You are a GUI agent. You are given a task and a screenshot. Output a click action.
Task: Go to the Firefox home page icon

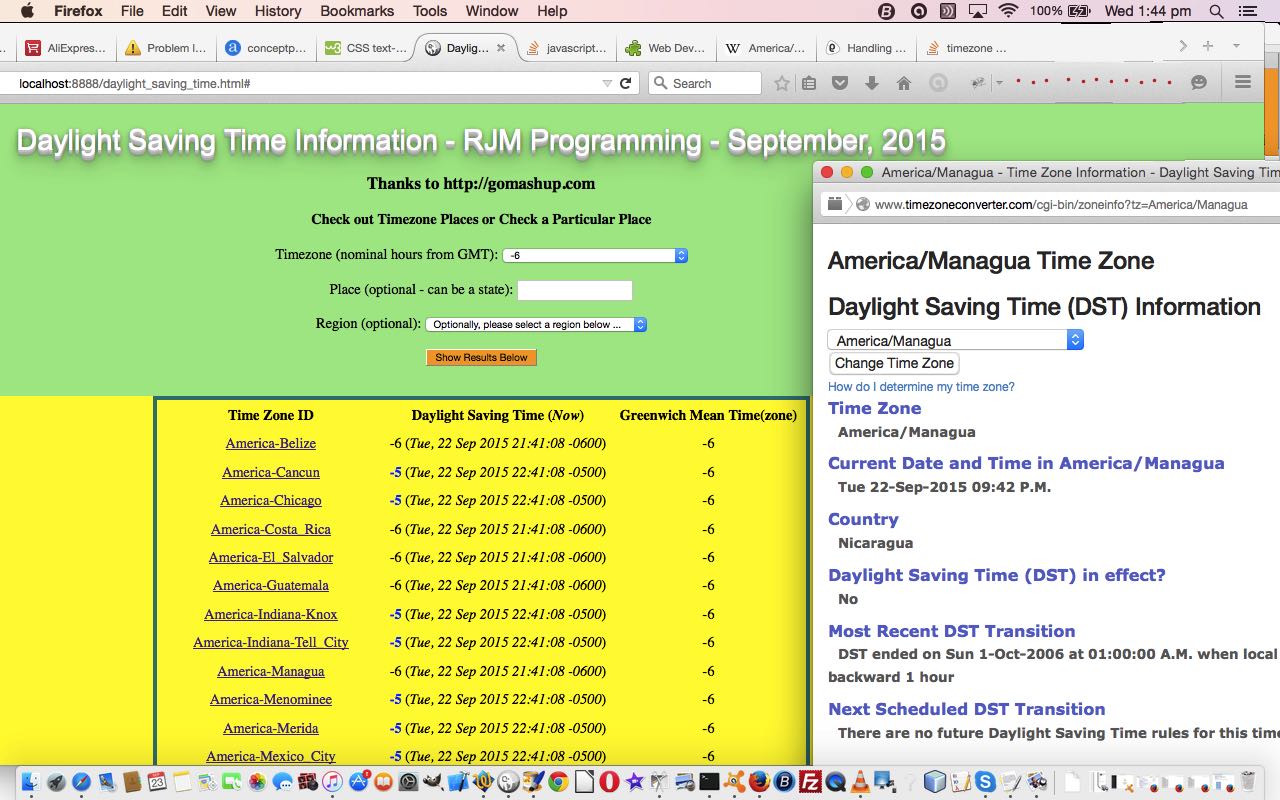[x=903, y=82]
